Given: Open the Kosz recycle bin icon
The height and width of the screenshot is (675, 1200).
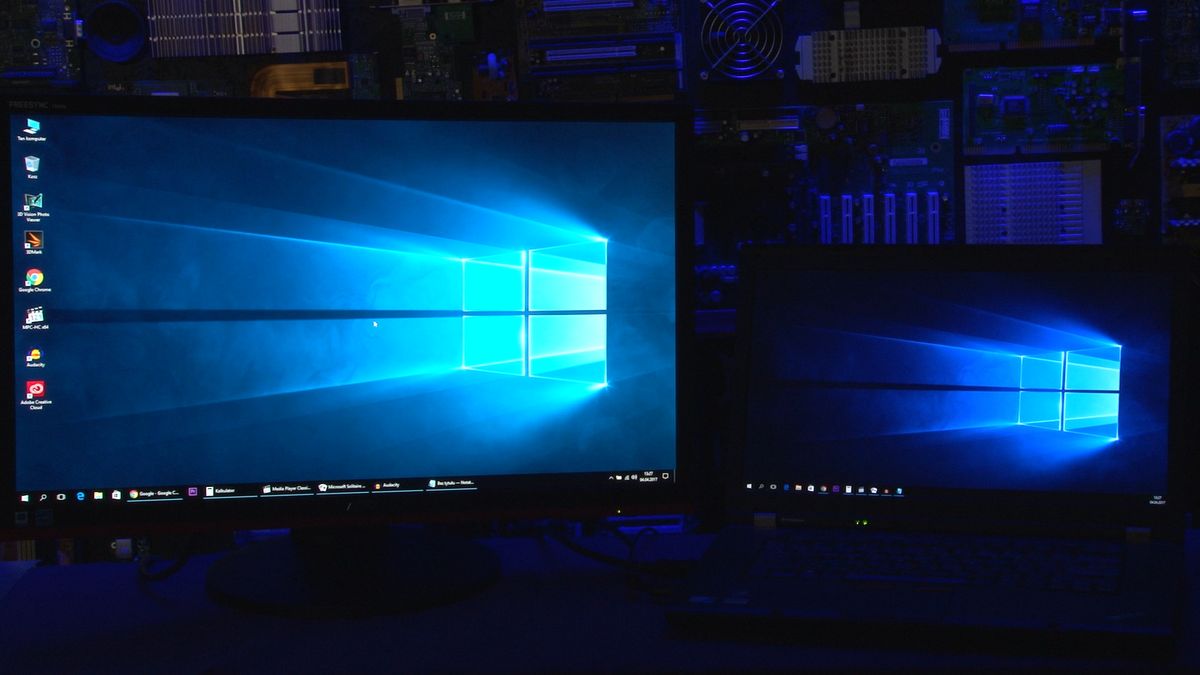Looking at the screenshot, I should click(x=32, y=165).
